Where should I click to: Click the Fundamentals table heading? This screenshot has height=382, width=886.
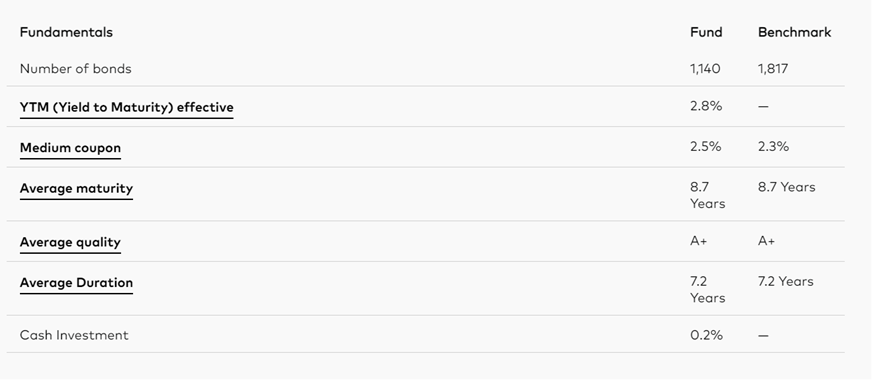[x=66, y=32]
